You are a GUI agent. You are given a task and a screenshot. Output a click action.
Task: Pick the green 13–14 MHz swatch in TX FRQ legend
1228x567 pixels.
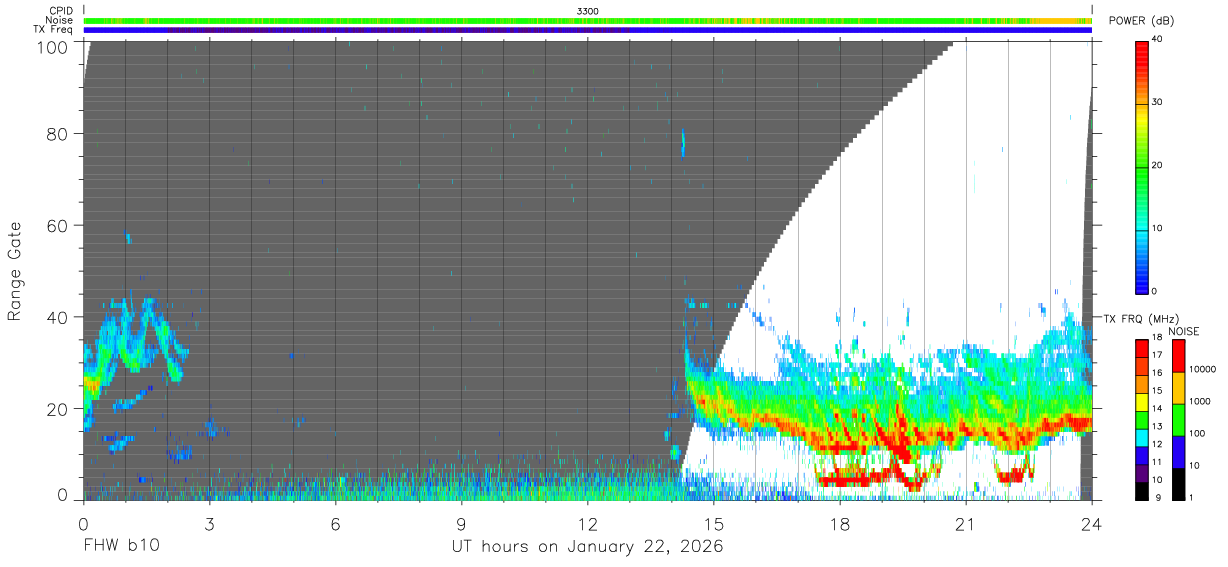1142,418
